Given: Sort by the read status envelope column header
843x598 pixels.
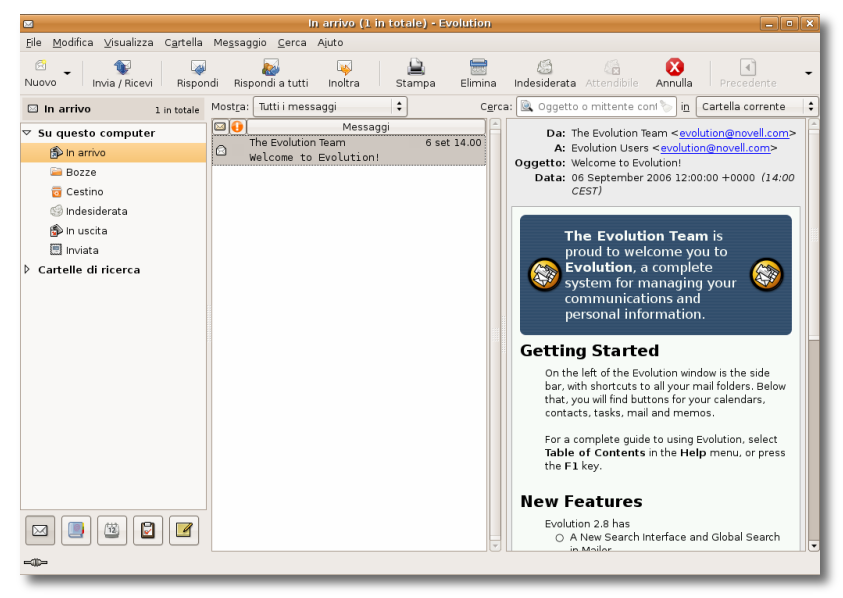Looking at the screenshot, I should tap(220, 127).
